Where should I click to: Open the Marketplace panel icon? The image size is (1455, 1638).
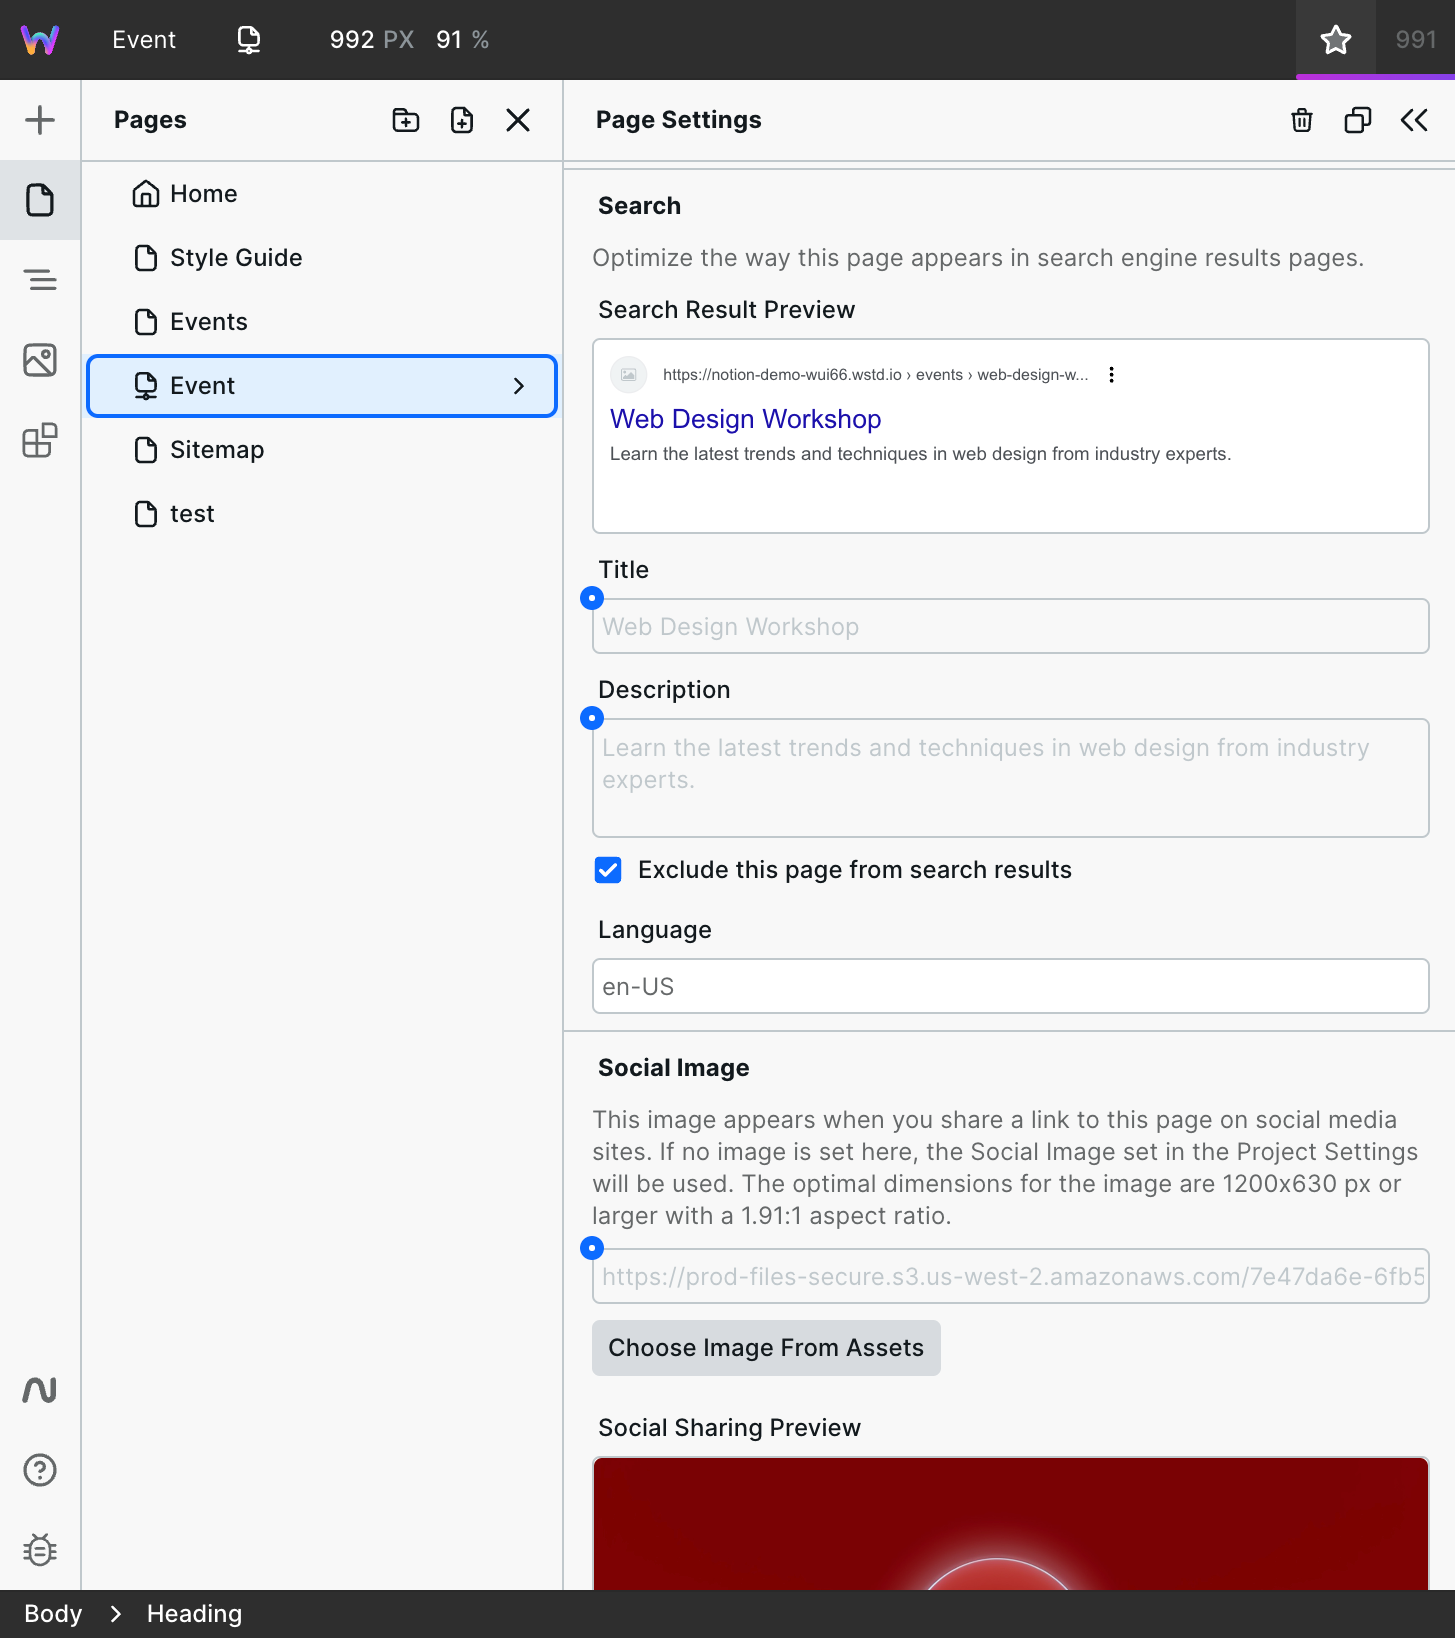click(x=40, y=440)
